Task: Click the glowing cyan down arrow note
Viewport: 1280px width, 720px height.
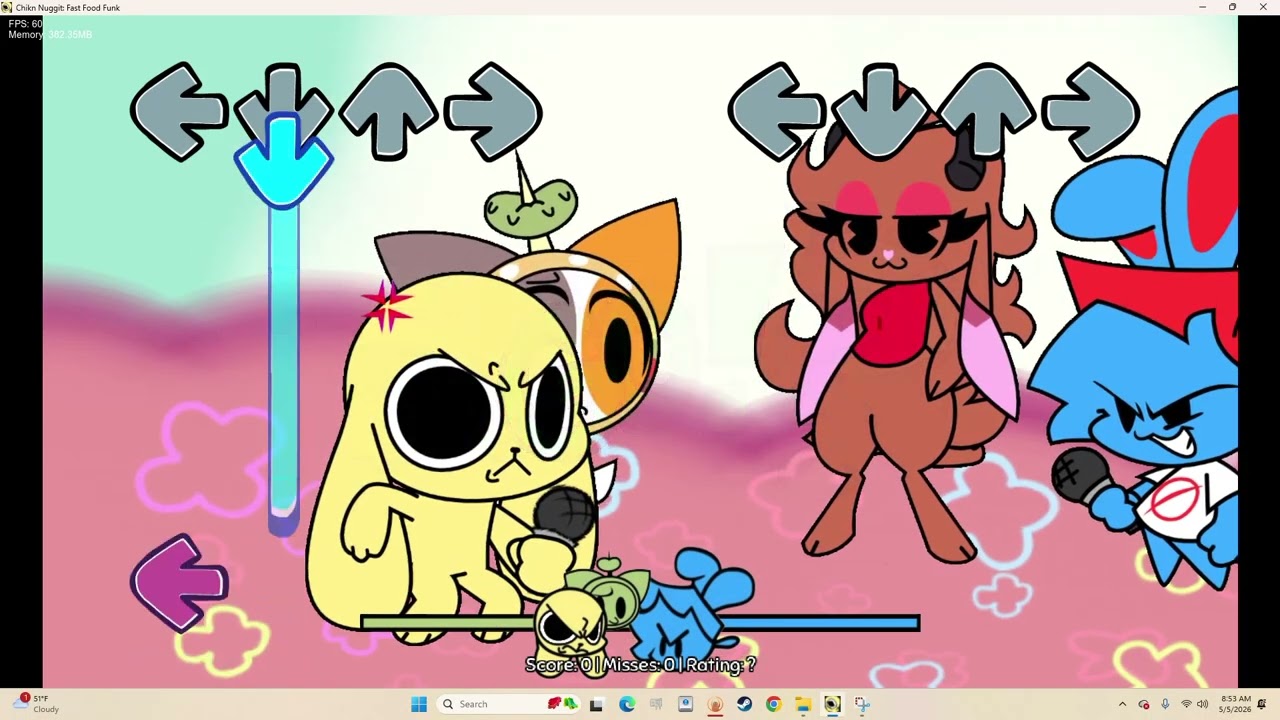Action: [x=283, y=160]
